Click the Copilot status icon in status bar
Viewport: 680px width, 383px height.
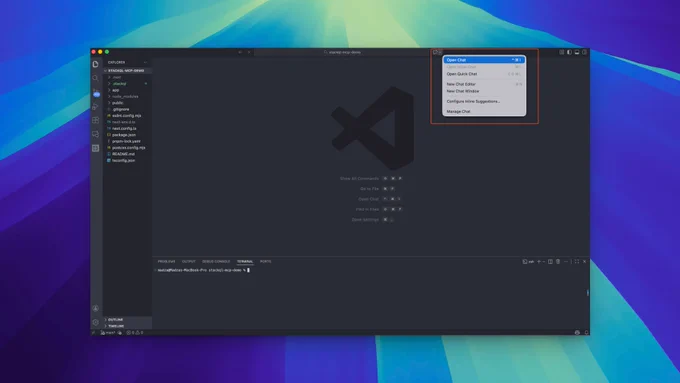(x=577, y=333)
